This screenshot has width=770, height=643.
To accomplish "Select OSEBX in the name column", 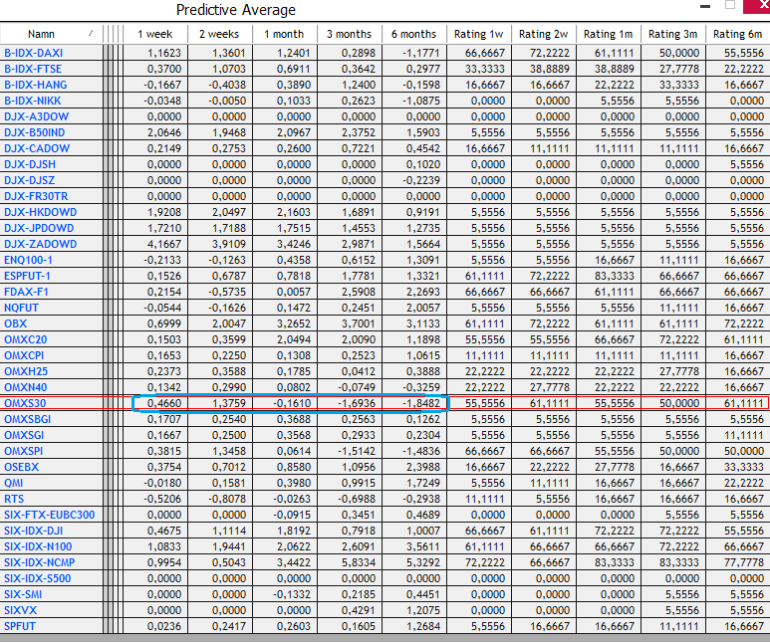I will pyautogui.click(x=22, y=467).
